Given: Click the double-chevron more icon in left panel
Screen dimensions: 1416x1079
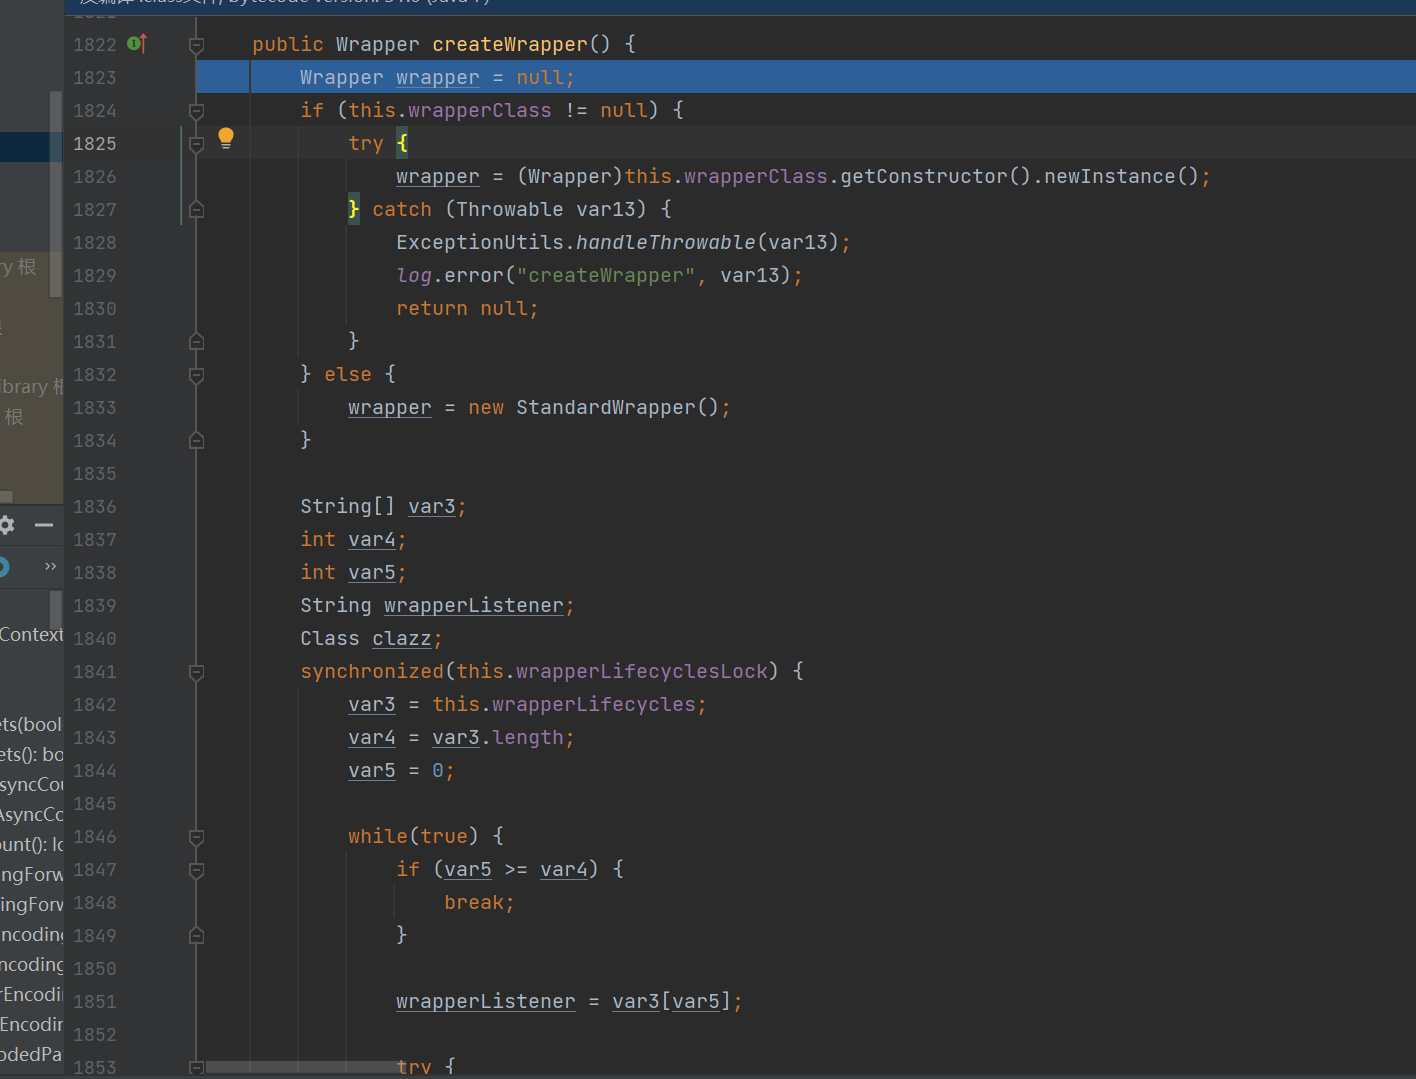Looking at the screenshot, I should (x=51, y=566).
